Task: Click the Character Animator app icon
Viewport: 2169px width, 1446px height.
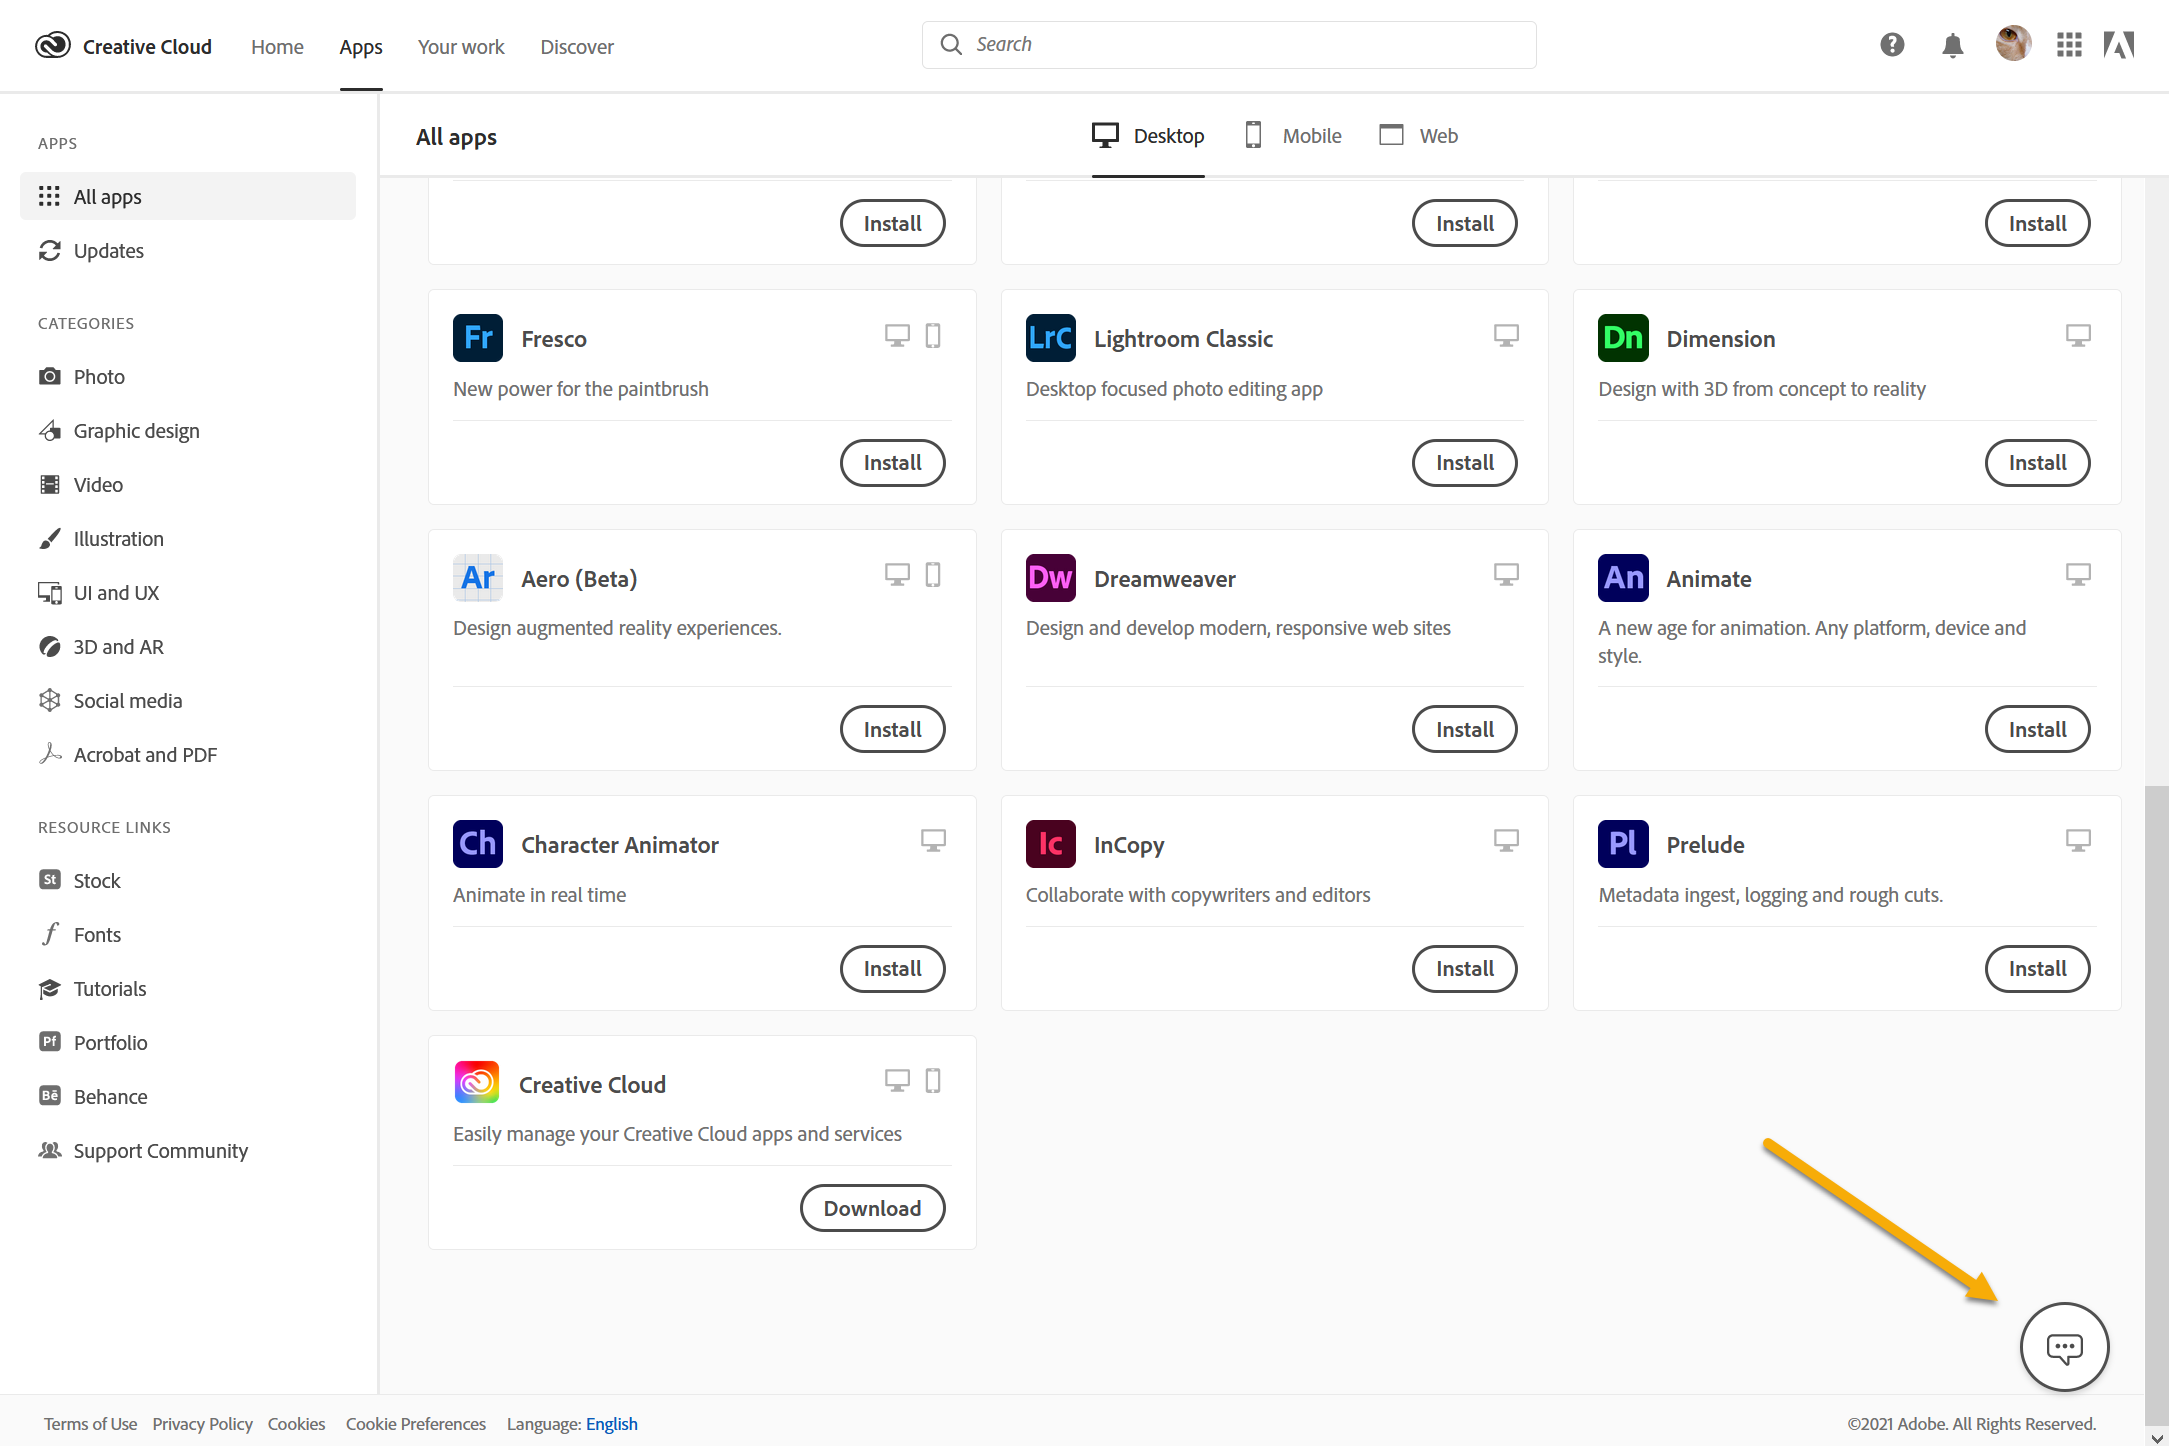Action: pyautogui.click(x=477, y=844)
